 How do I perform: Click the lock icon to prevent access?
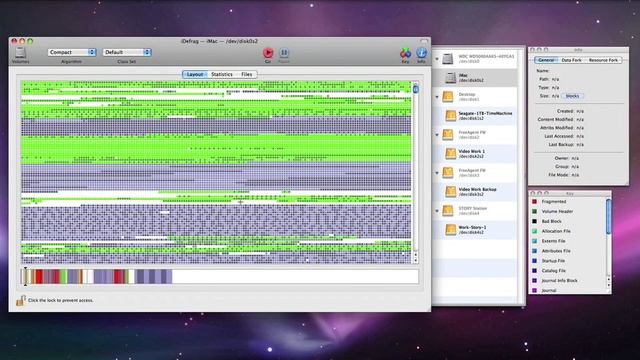point(20,300)
